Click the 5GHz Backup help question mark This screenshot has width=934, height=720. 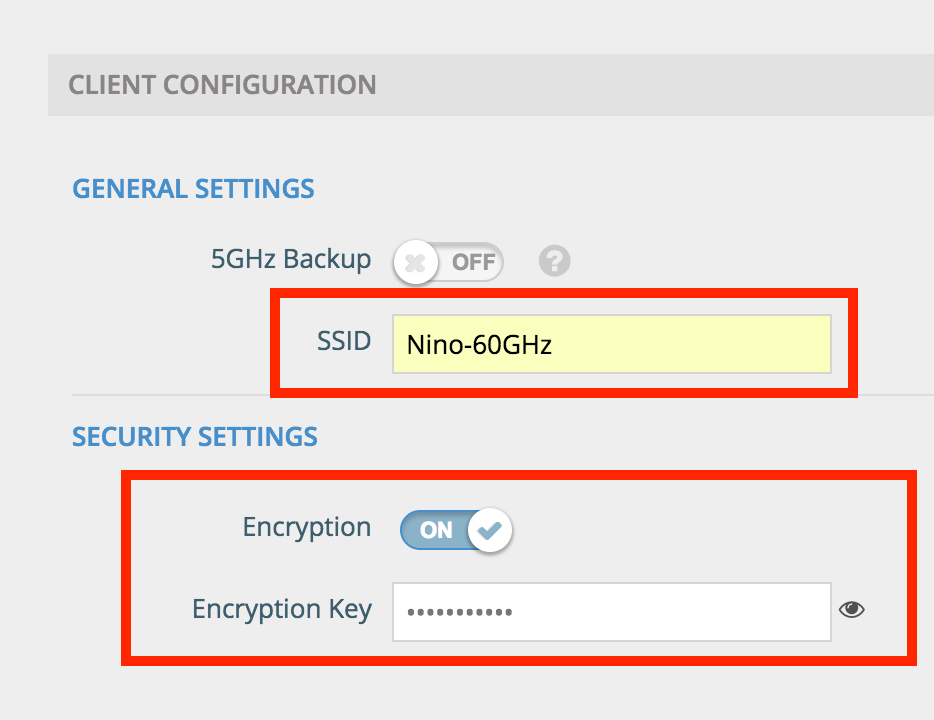click(555, 261)
